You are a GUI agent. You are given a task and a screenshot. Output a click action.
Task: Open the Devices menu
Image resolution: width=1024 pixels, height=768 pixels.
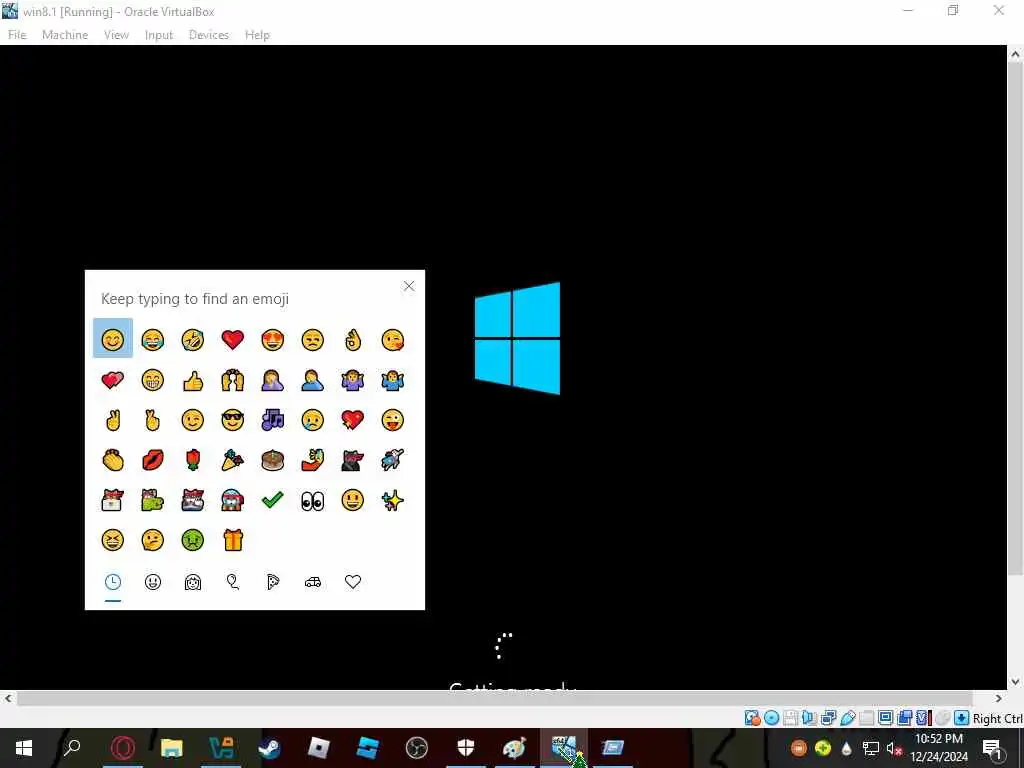click(208, 35)
